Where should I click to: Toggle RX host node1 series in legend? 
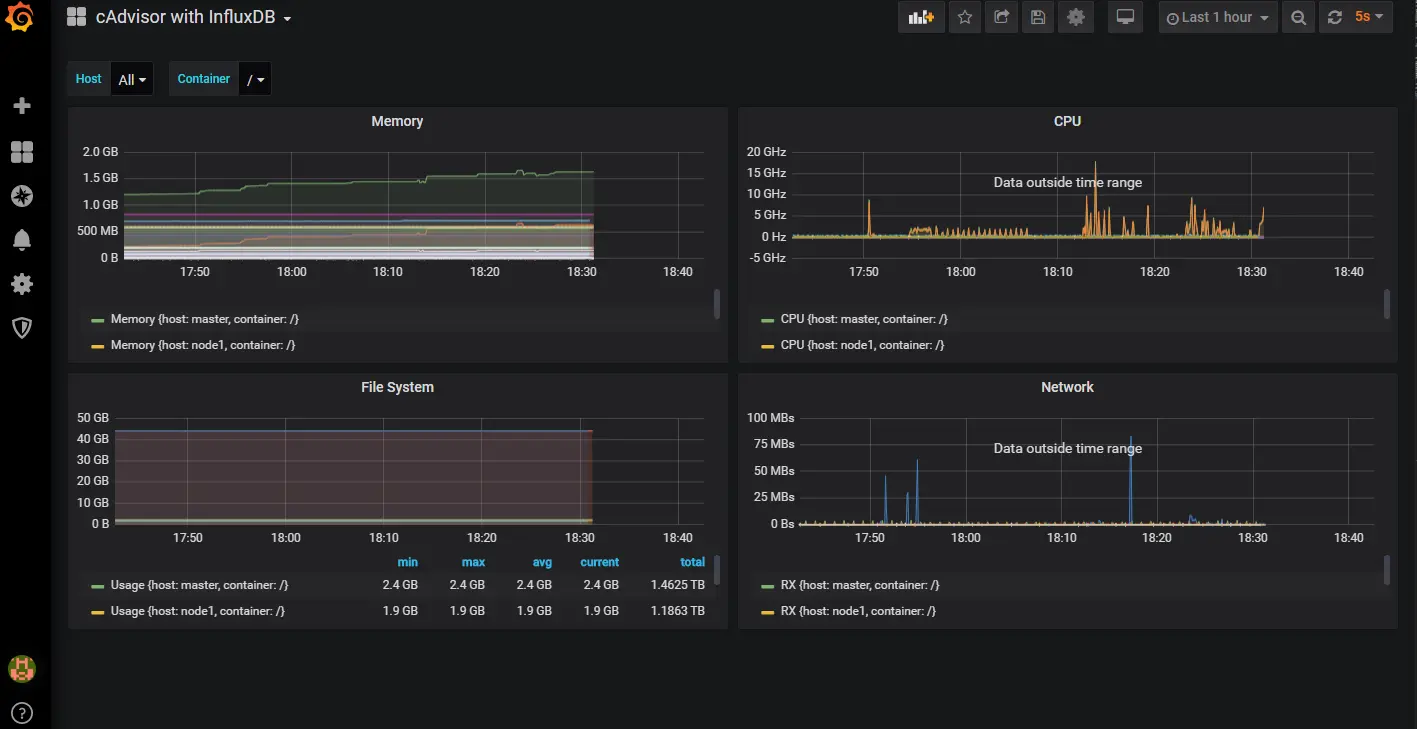click(859, 611)
